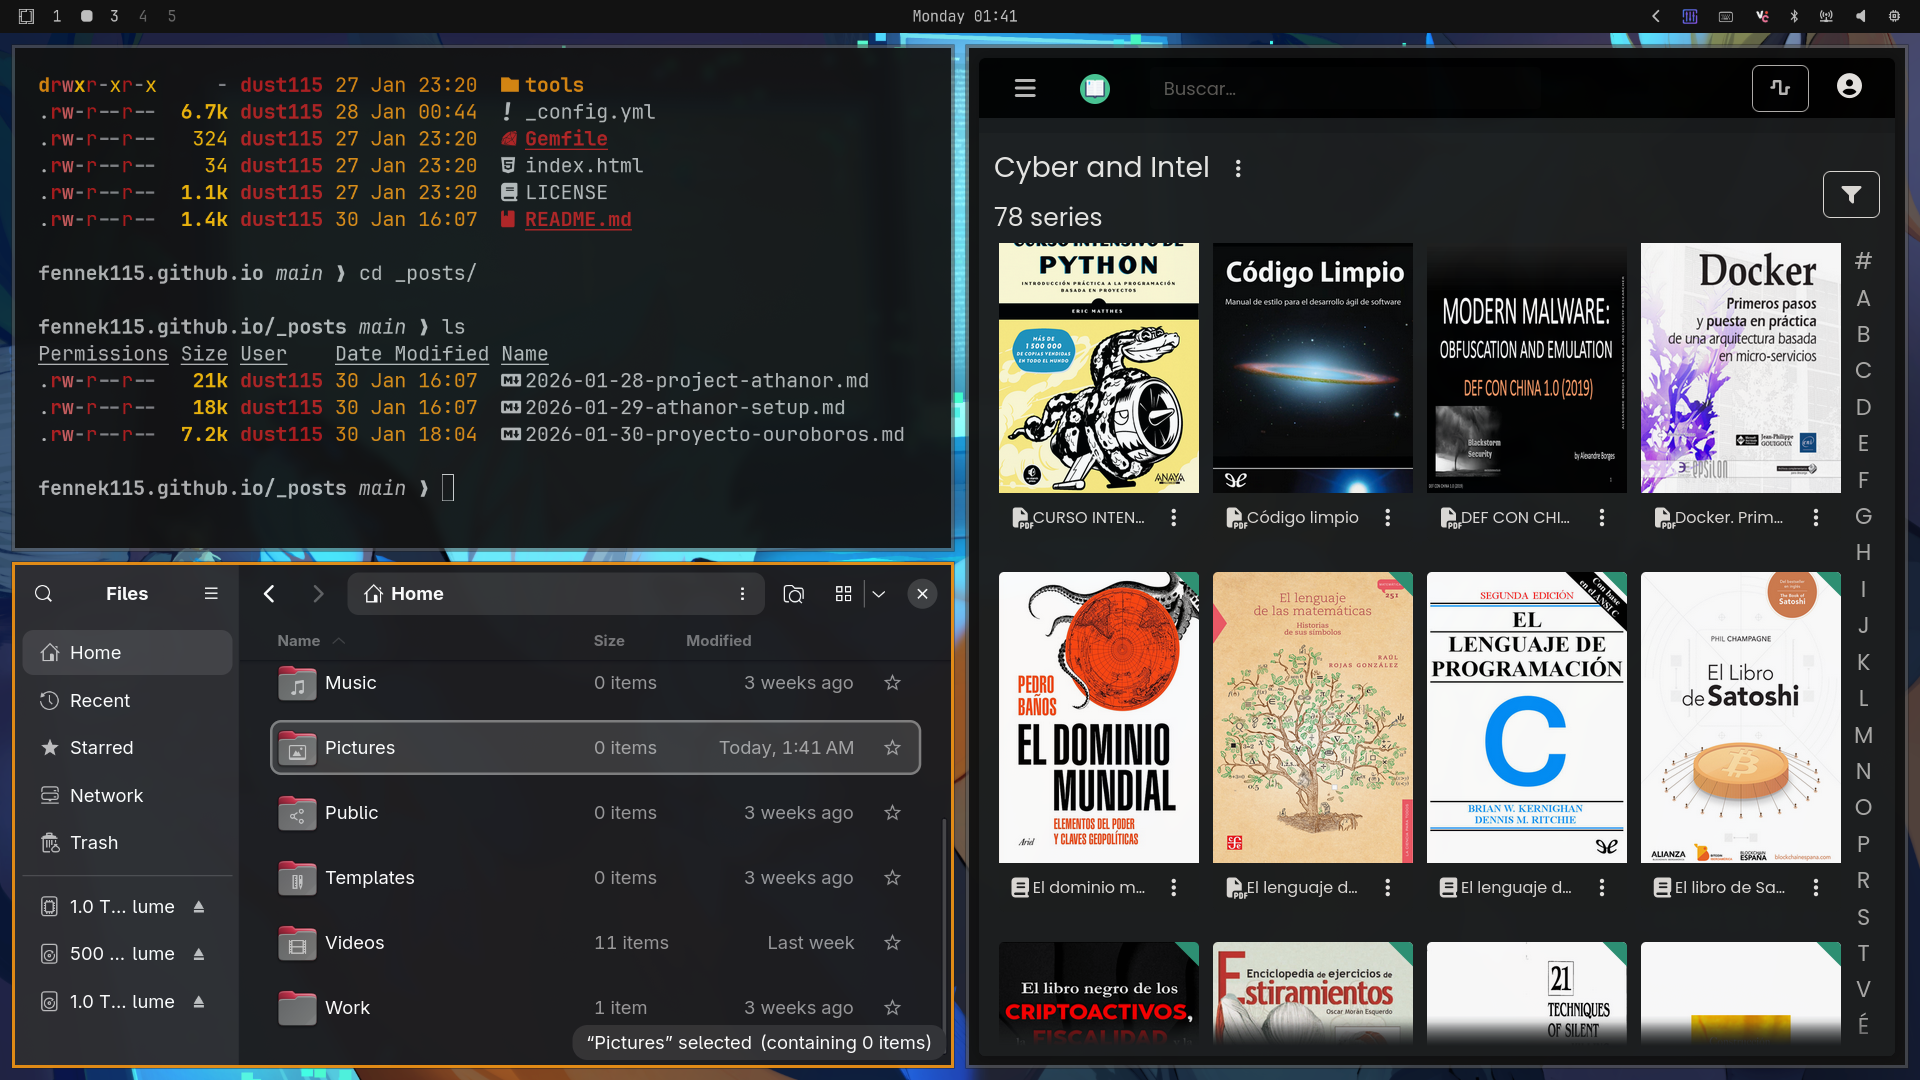Open the kebab menu on the Docker series card
This screenshot has height=1080, width=1920.
(1816, 517)
